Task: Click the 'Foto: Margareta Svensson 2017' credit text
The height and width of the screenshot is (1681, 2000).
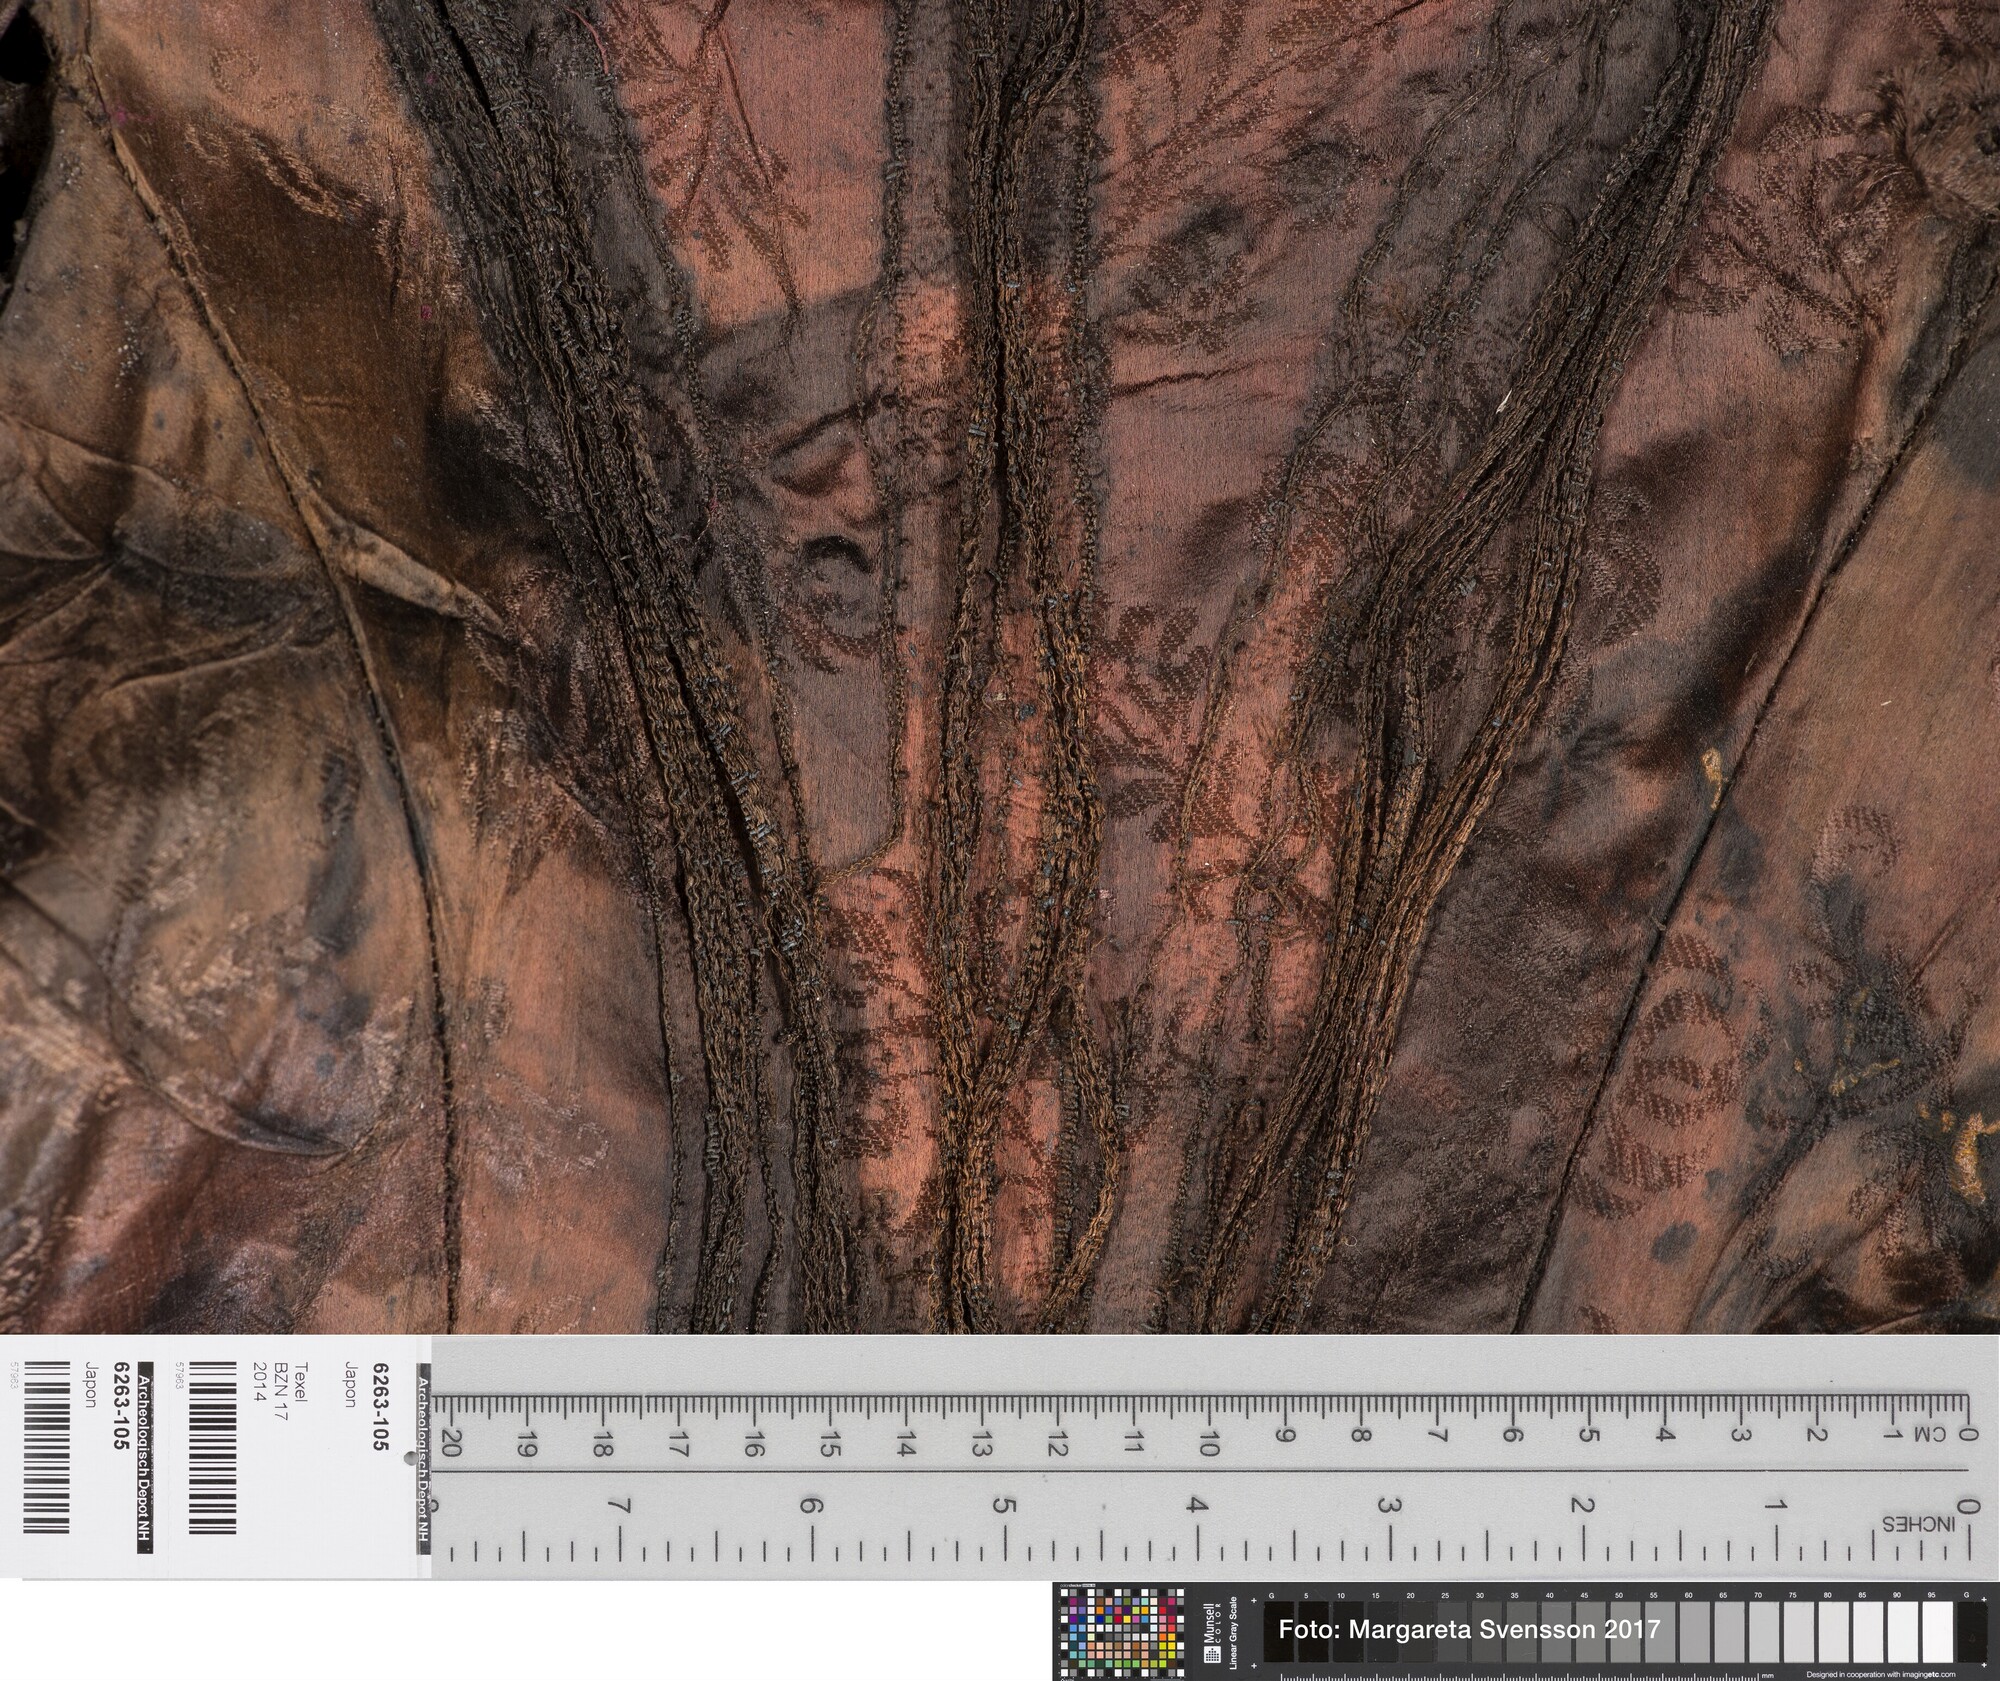Action: [x=1469, y=1629]
